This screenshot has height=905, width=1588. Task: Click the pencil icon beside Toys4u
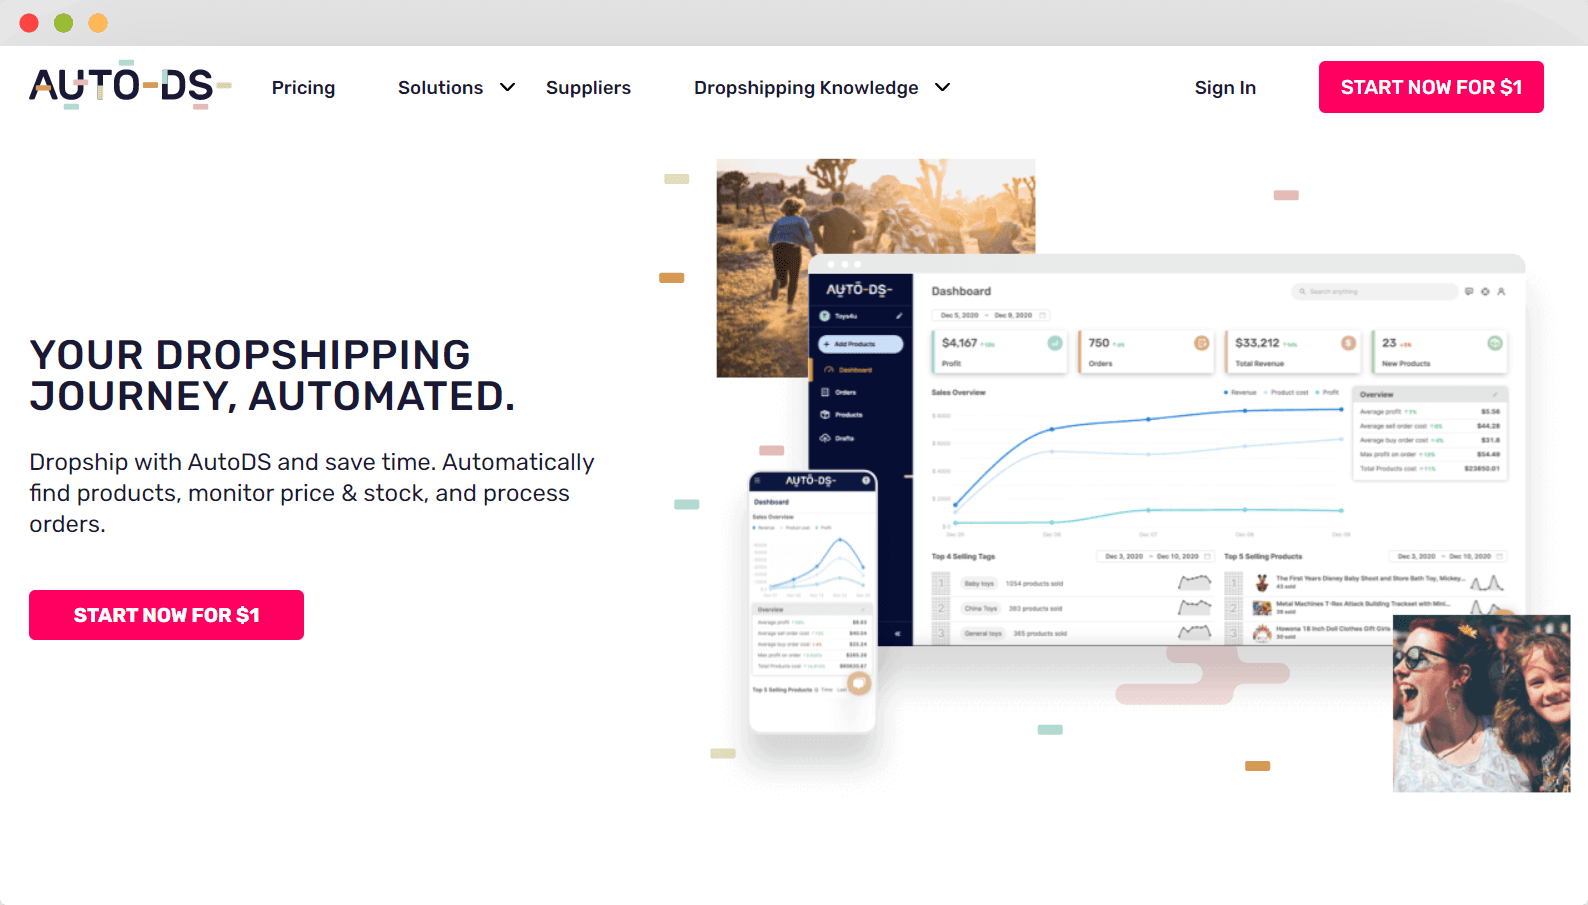coord(899,316)
